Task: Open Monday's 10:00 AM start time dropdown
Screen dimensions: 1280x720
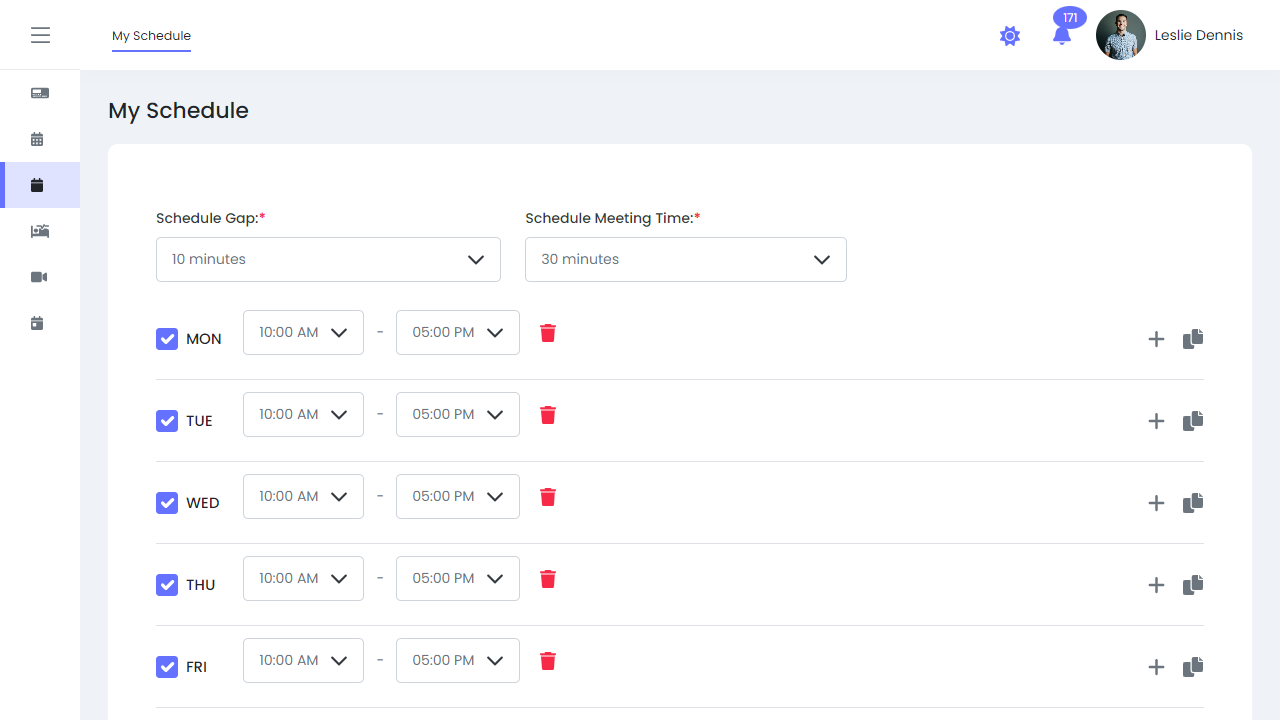Action: click(x=303, y=332)
